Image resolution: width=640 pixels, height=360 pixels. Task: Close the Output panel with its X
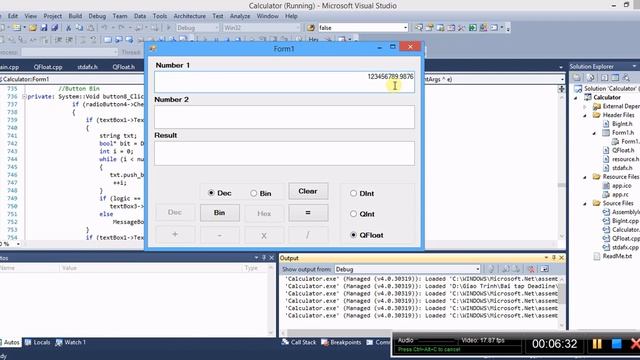click(561, 258)
